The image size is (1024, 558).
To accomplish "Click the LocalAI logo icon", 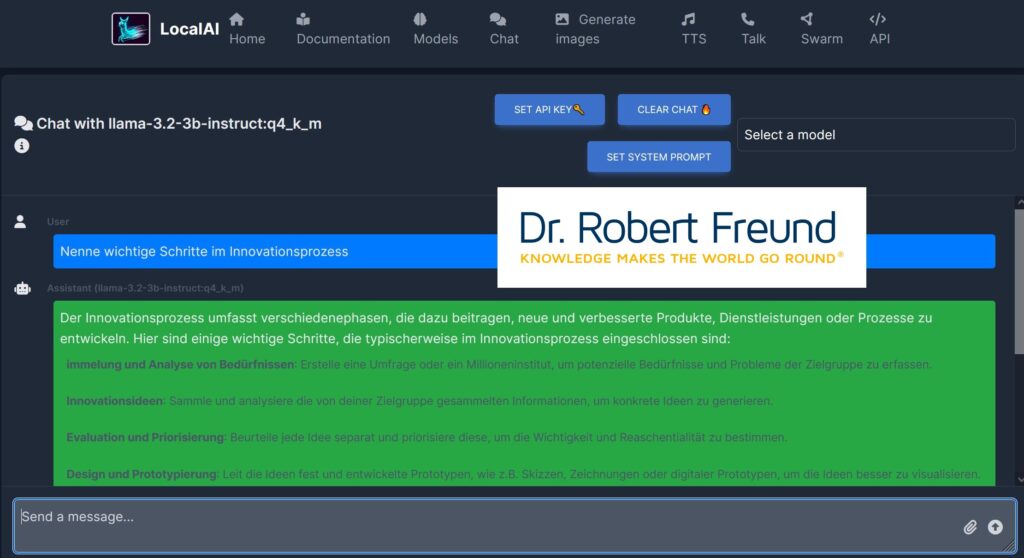I will click(130, 29).
